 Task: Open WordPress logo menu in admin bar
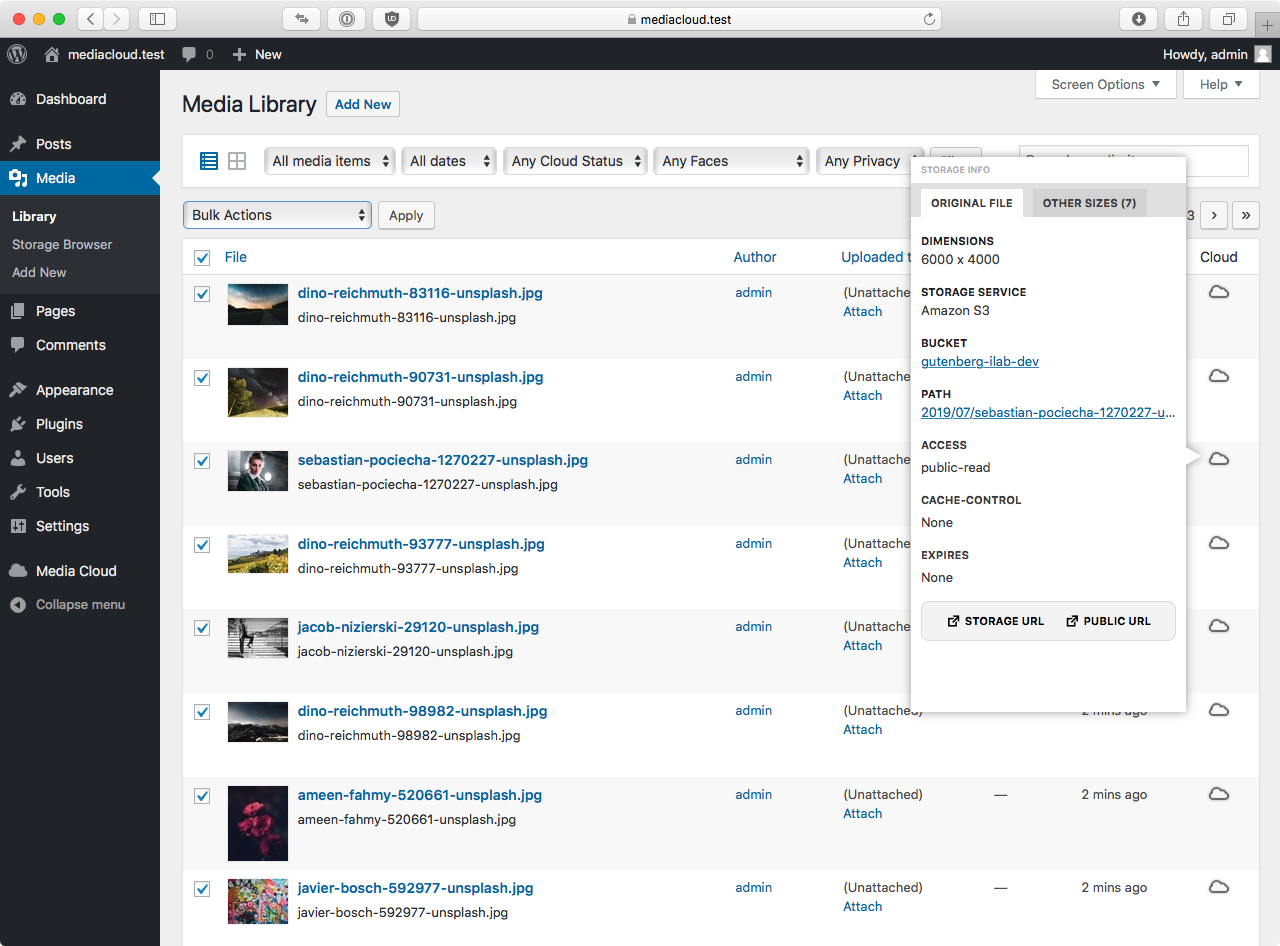17,55
